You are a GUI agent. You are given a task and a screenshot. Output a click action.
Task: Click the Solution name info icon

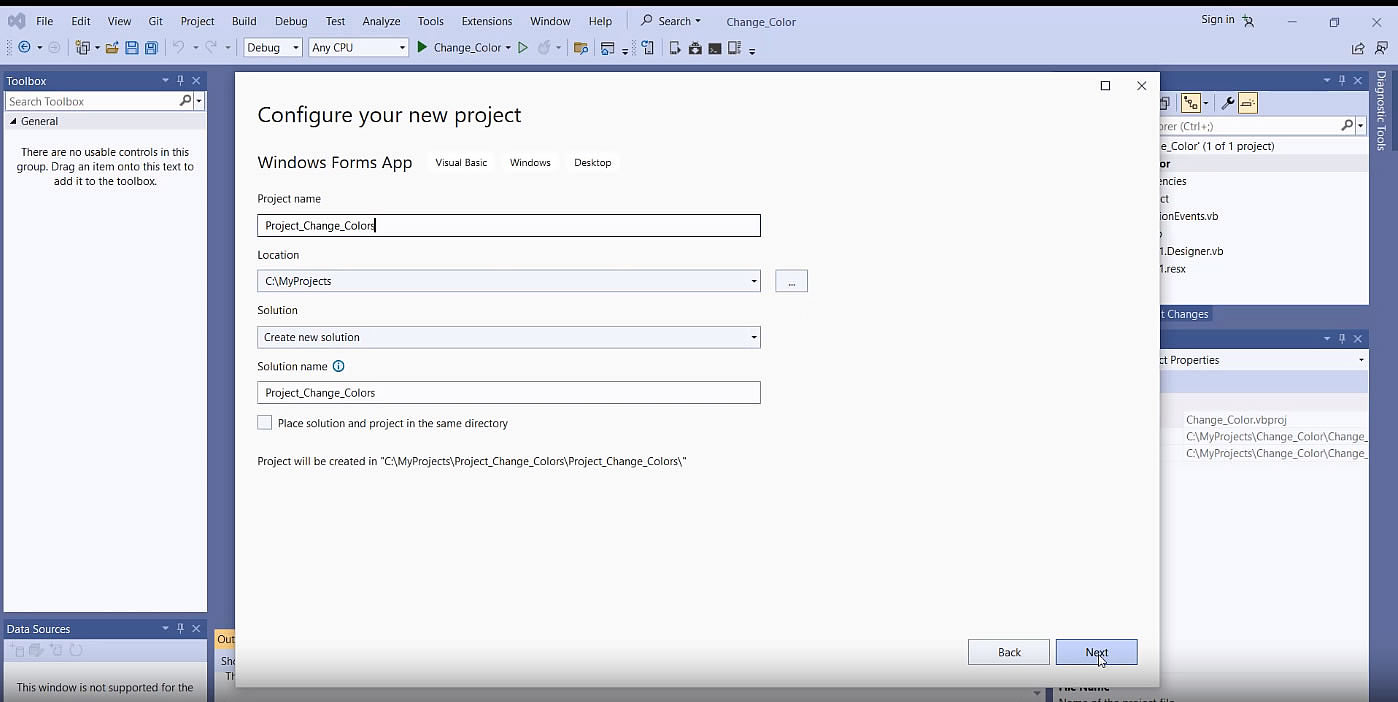338,367
